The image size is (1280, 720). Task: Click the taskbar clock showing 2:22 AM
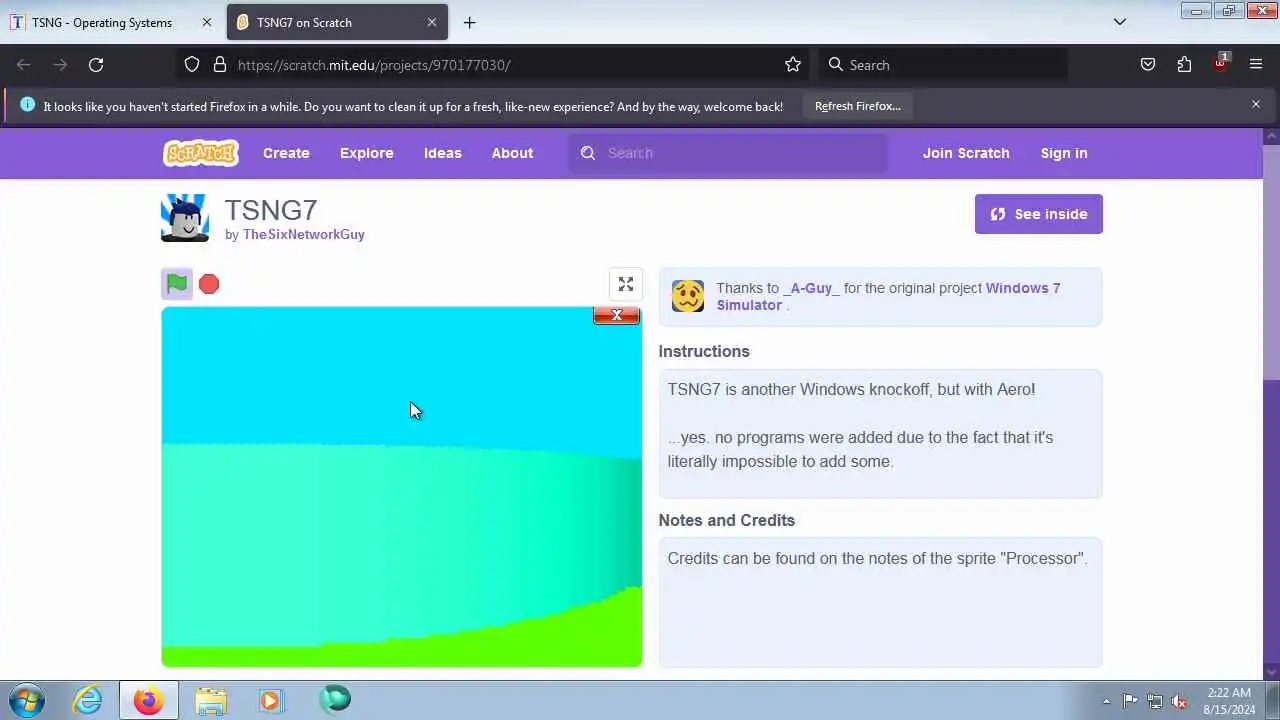[1229, 701]
